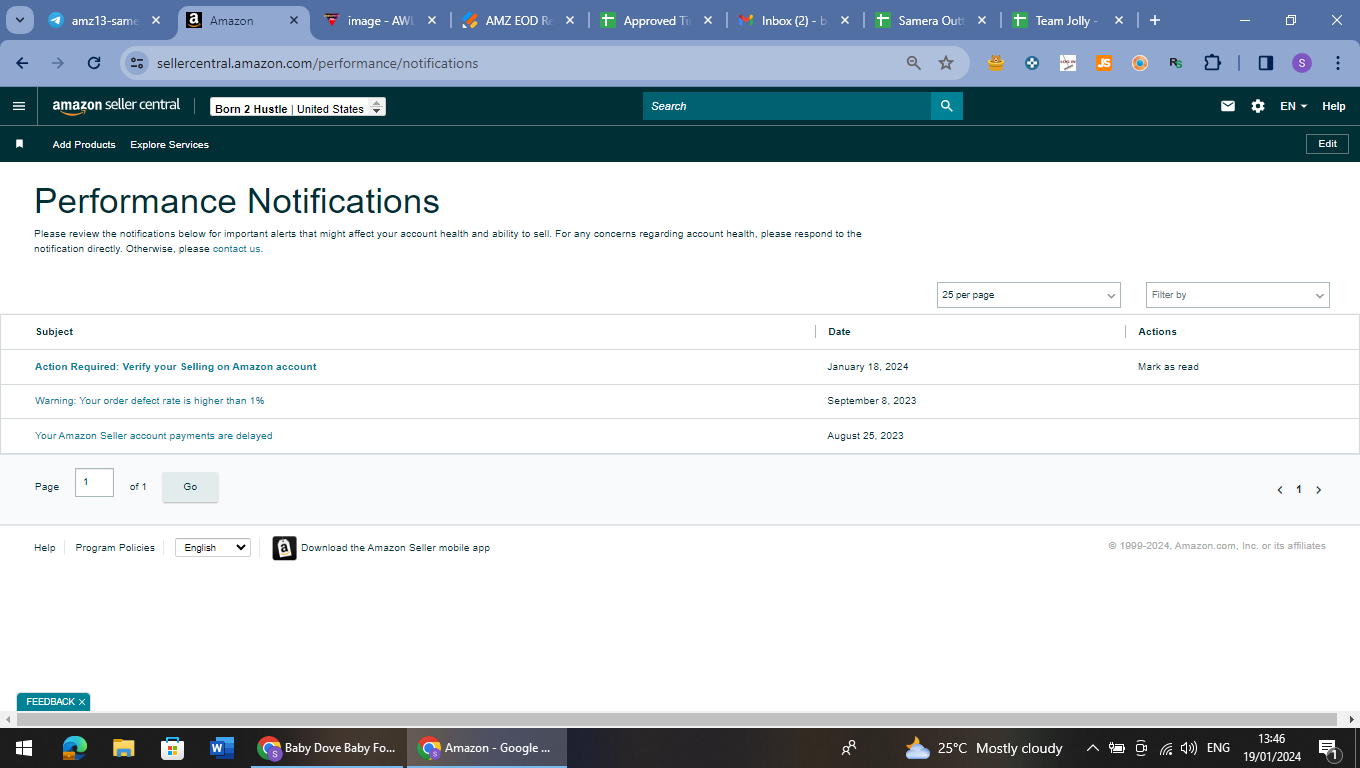Toggle the Chrome side panel
The image size is (1360, 768).
1266,63
